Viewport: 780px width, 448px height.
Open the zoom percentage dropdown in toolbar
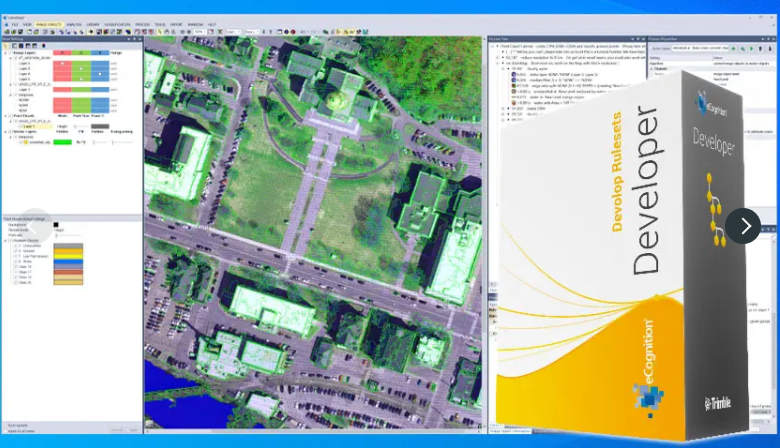tap(199, 32)
